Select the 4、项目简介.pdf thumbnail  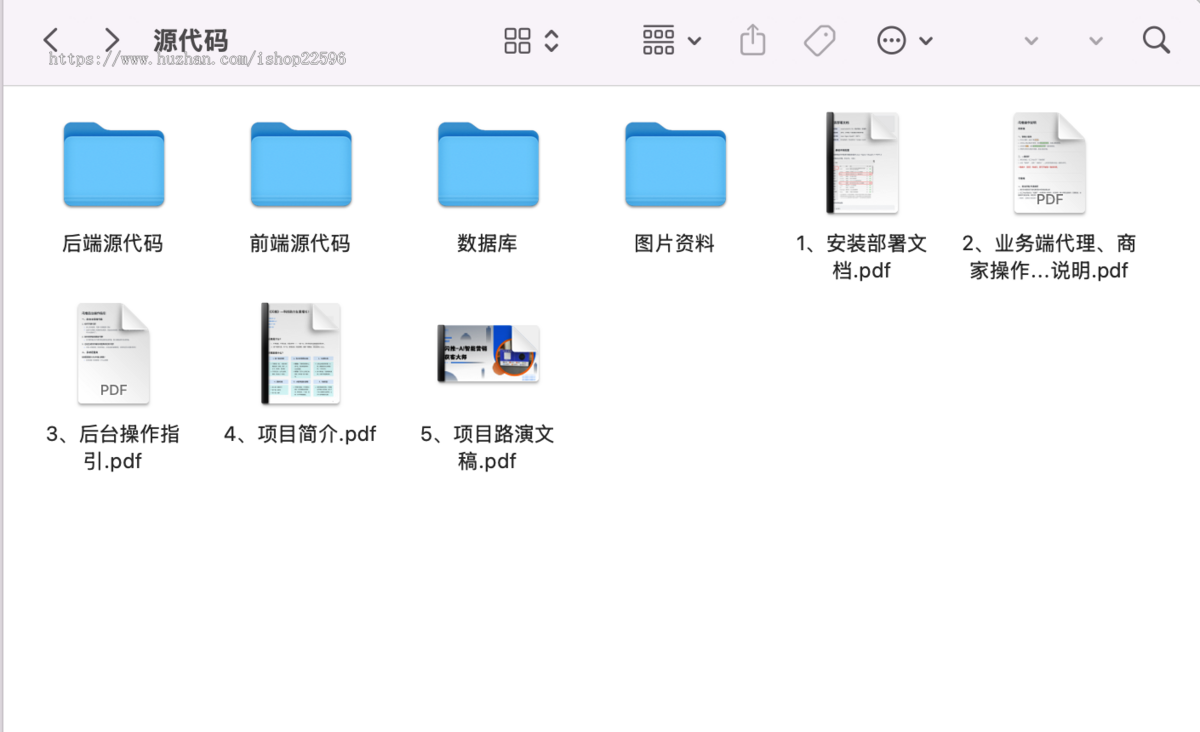(x=301, y=354)
